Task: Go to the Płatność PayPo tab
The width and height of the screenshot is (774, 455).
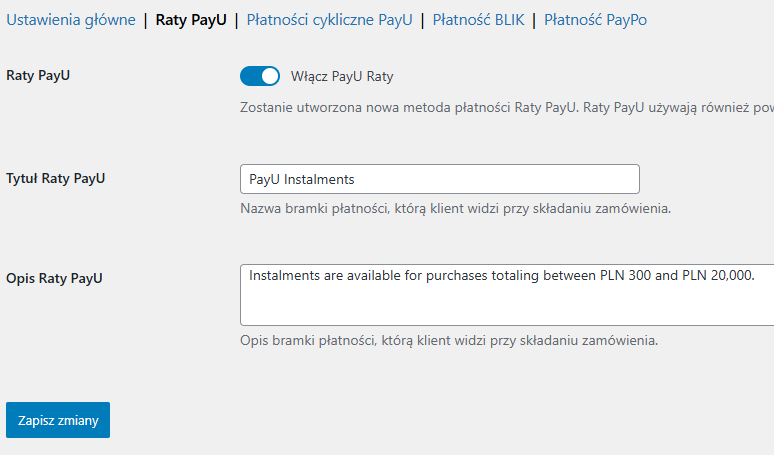Action: coord(595,20)
